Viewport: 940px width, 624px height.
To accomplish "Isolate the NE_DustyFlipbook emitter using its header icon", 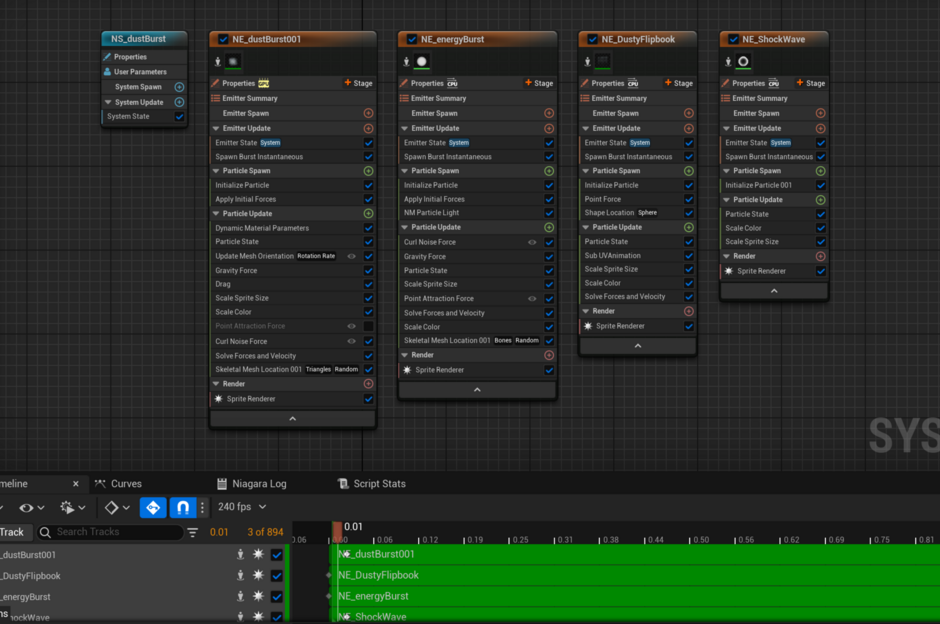I will tap(588, 62).
